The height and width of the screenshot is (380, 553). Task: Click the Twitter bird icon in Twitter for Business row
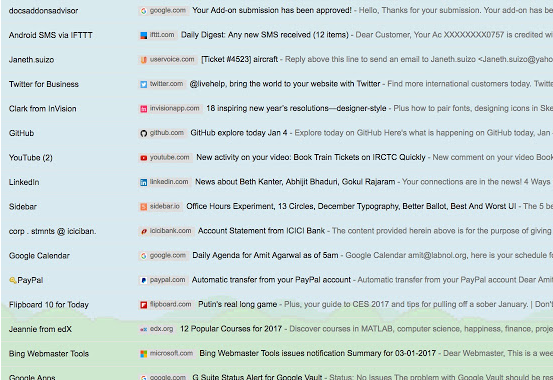[144, 84]
